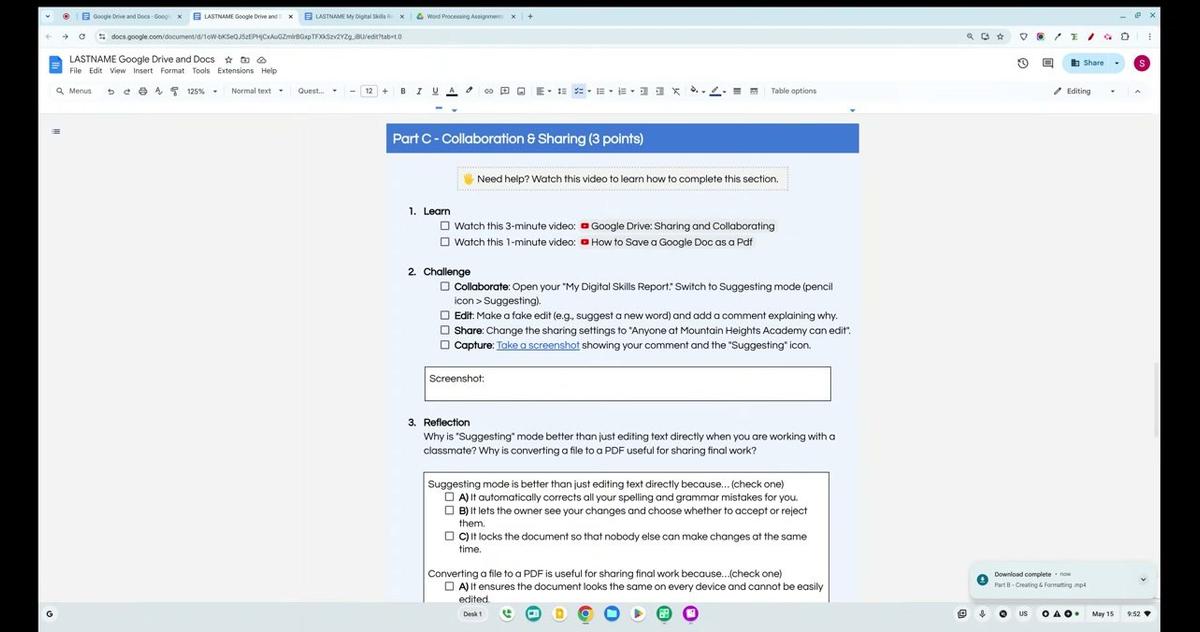Increase indent of the selection
Image resolution: width=1200 pixels, height=632 pixels.
point(660,91)
